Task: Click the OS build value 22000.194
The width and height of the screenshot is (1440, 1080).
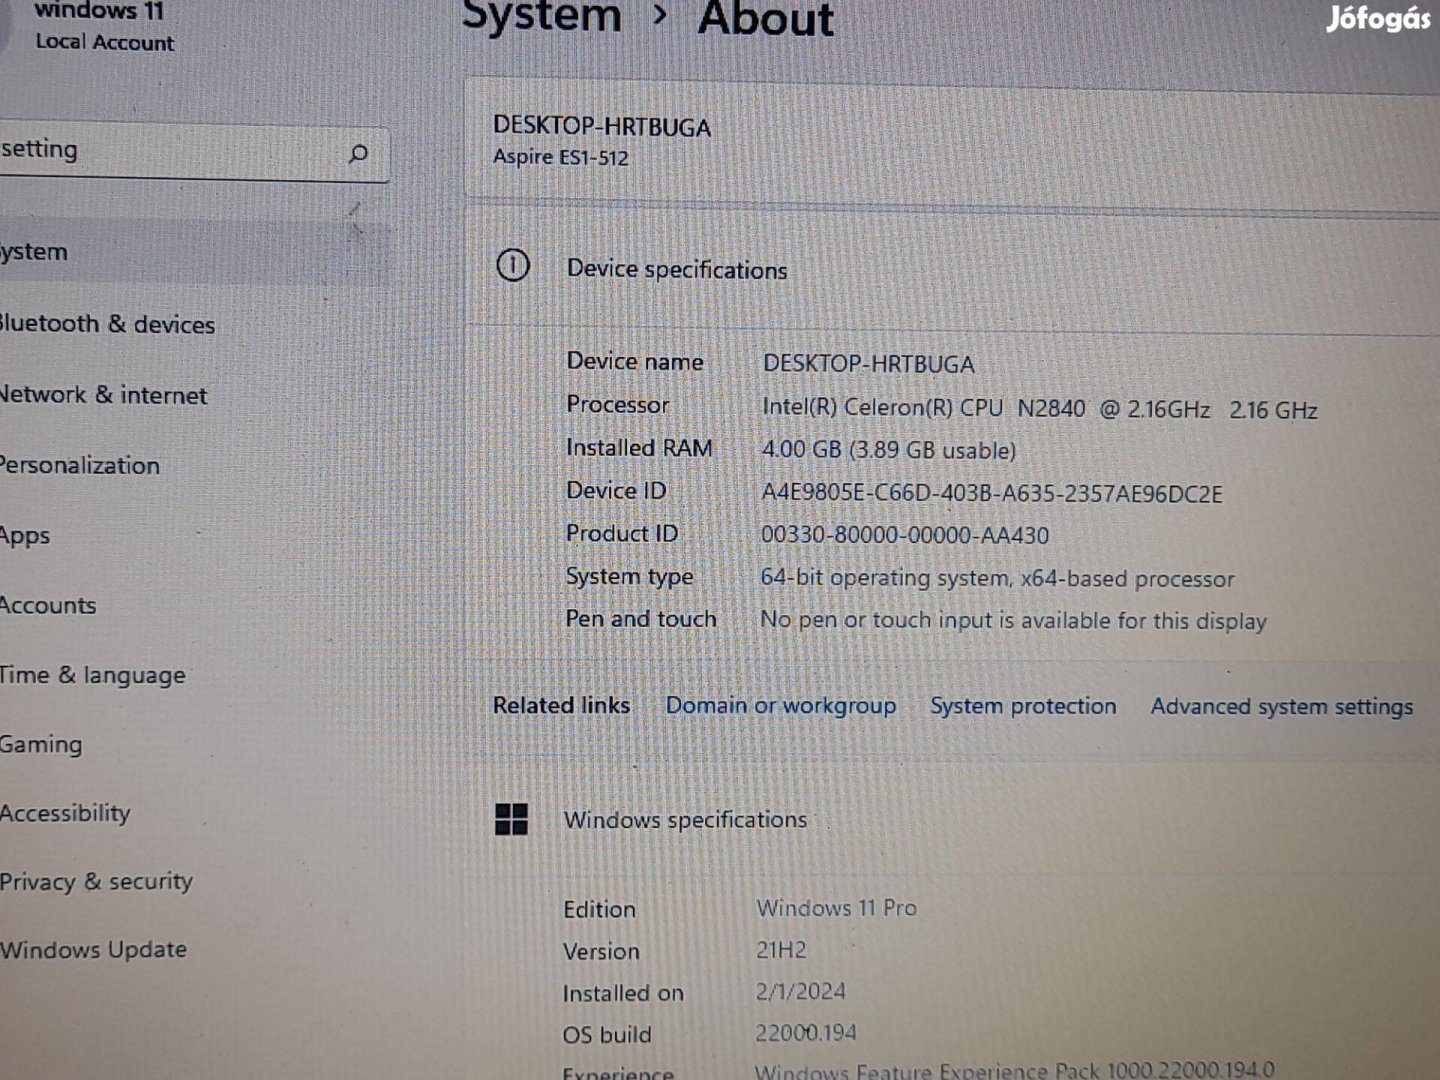Action: [x=806, y=1033]
